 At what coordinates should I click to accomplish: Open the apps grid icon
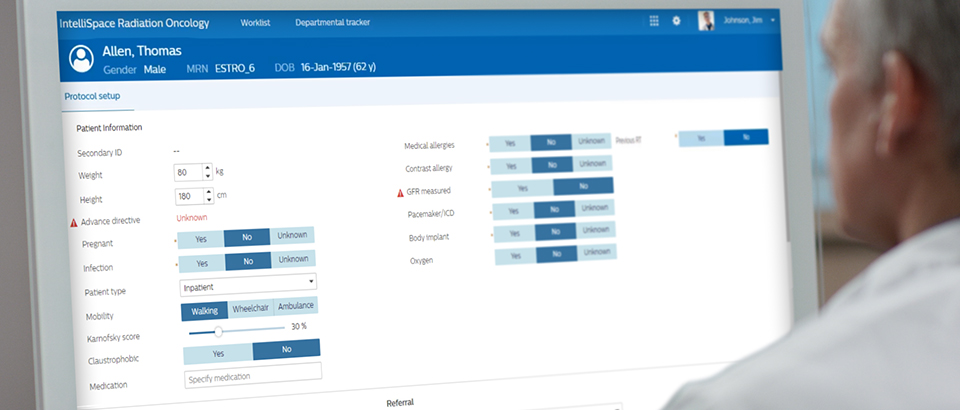point(654,20)
